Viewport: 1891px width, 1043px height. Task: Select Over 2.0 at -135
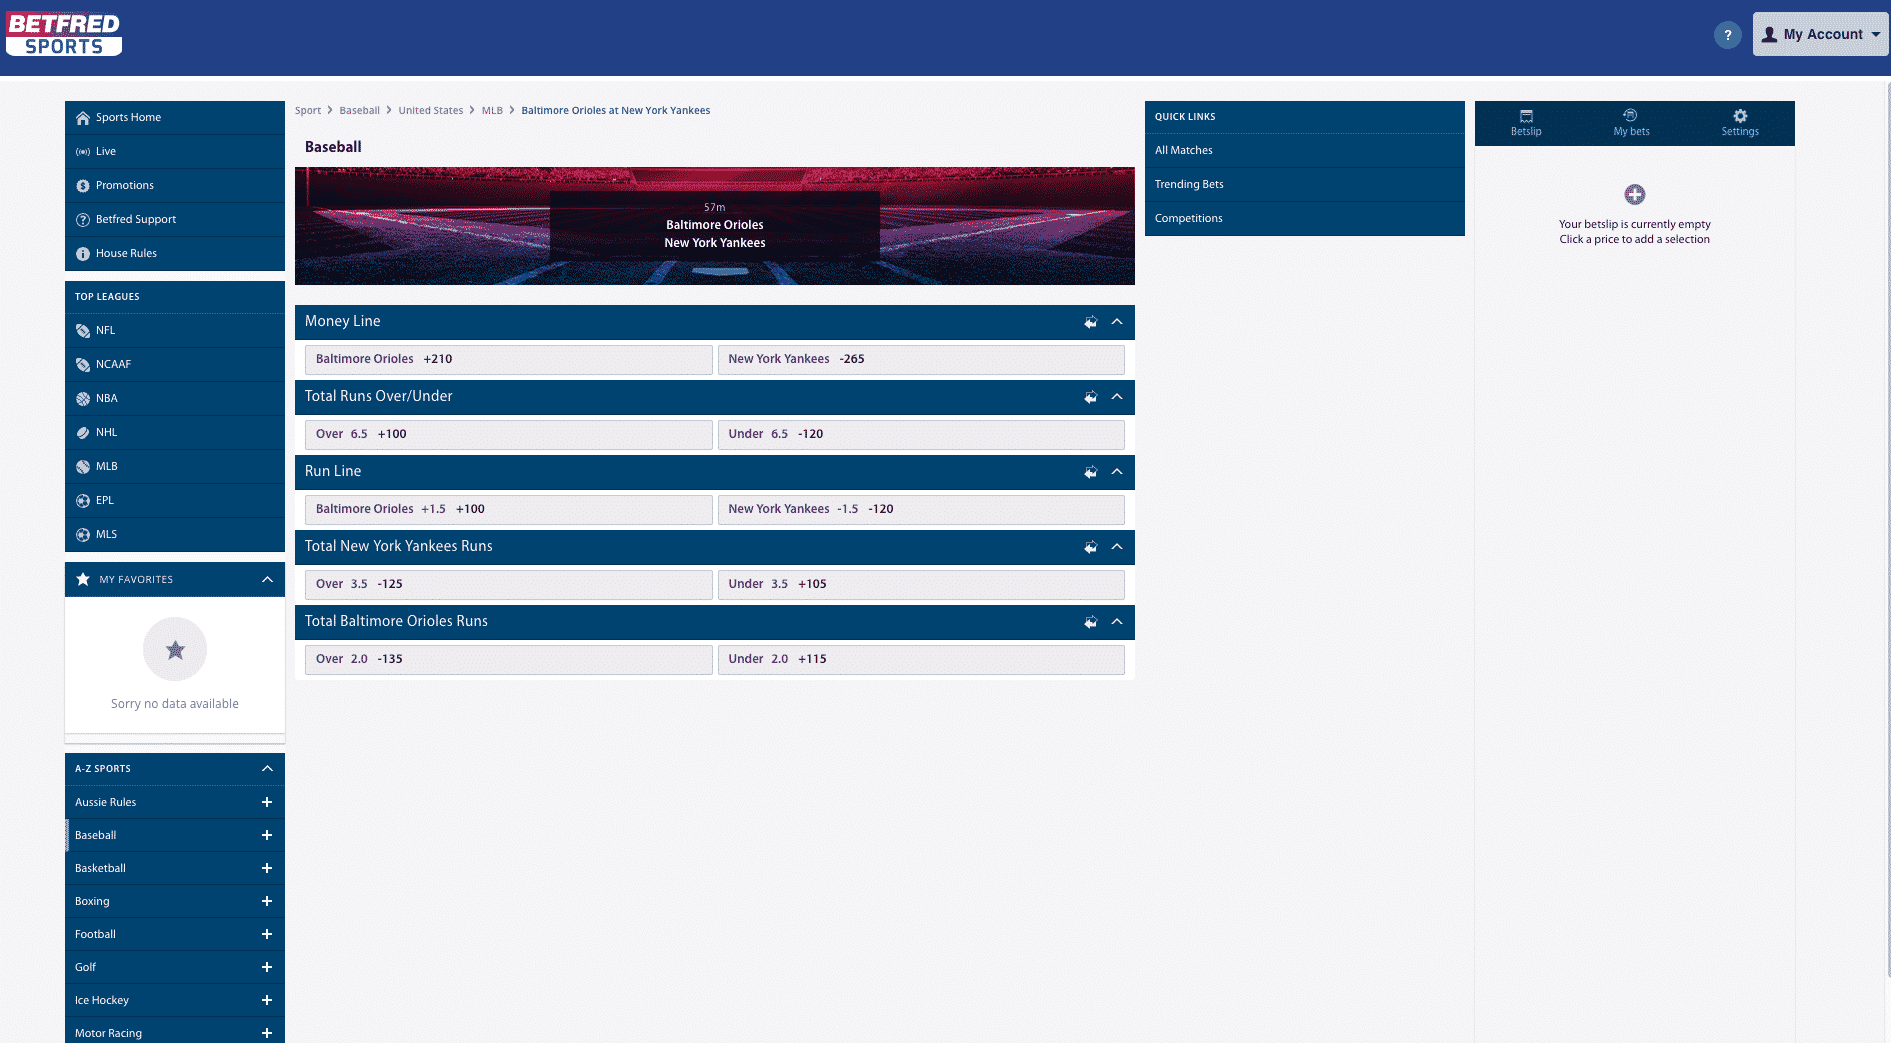[x=508, y=660]
